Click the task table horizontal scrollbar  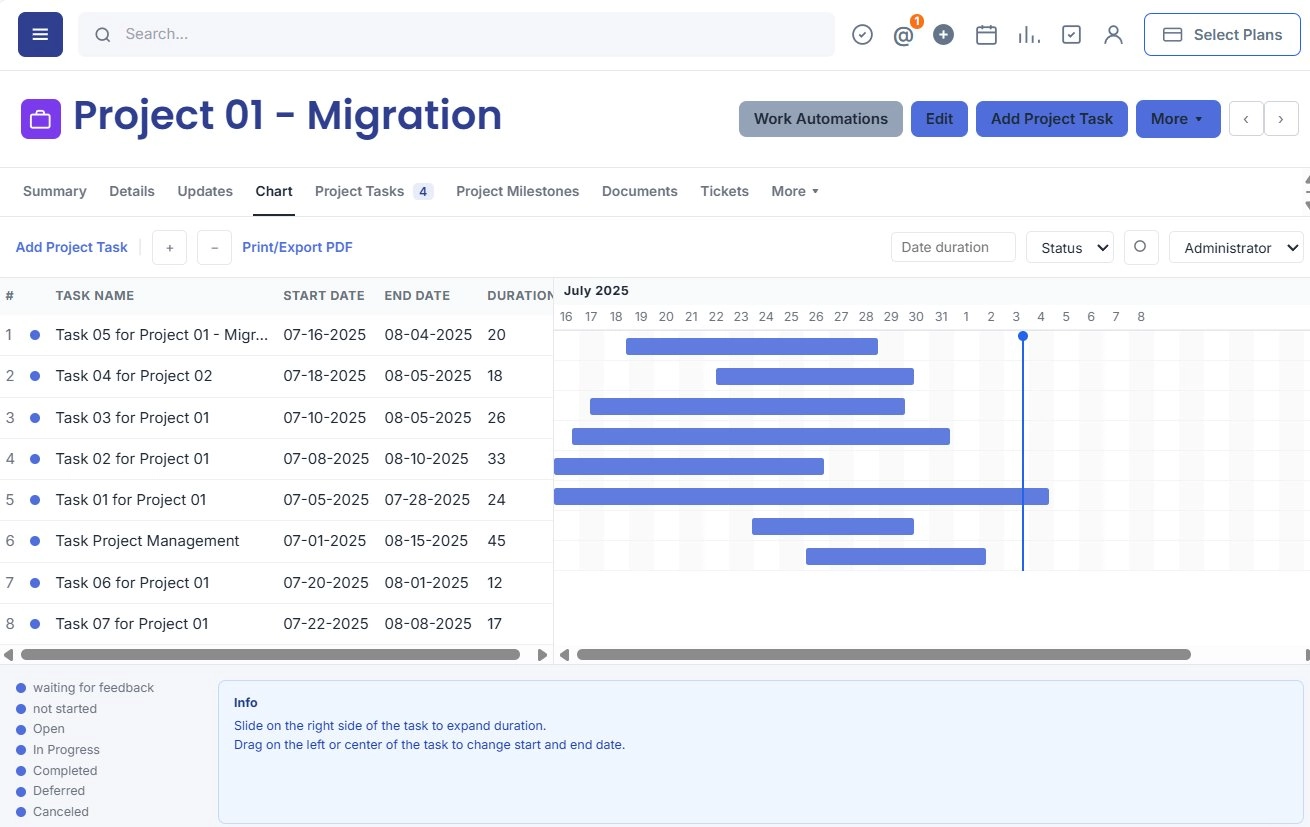point(270,655)
